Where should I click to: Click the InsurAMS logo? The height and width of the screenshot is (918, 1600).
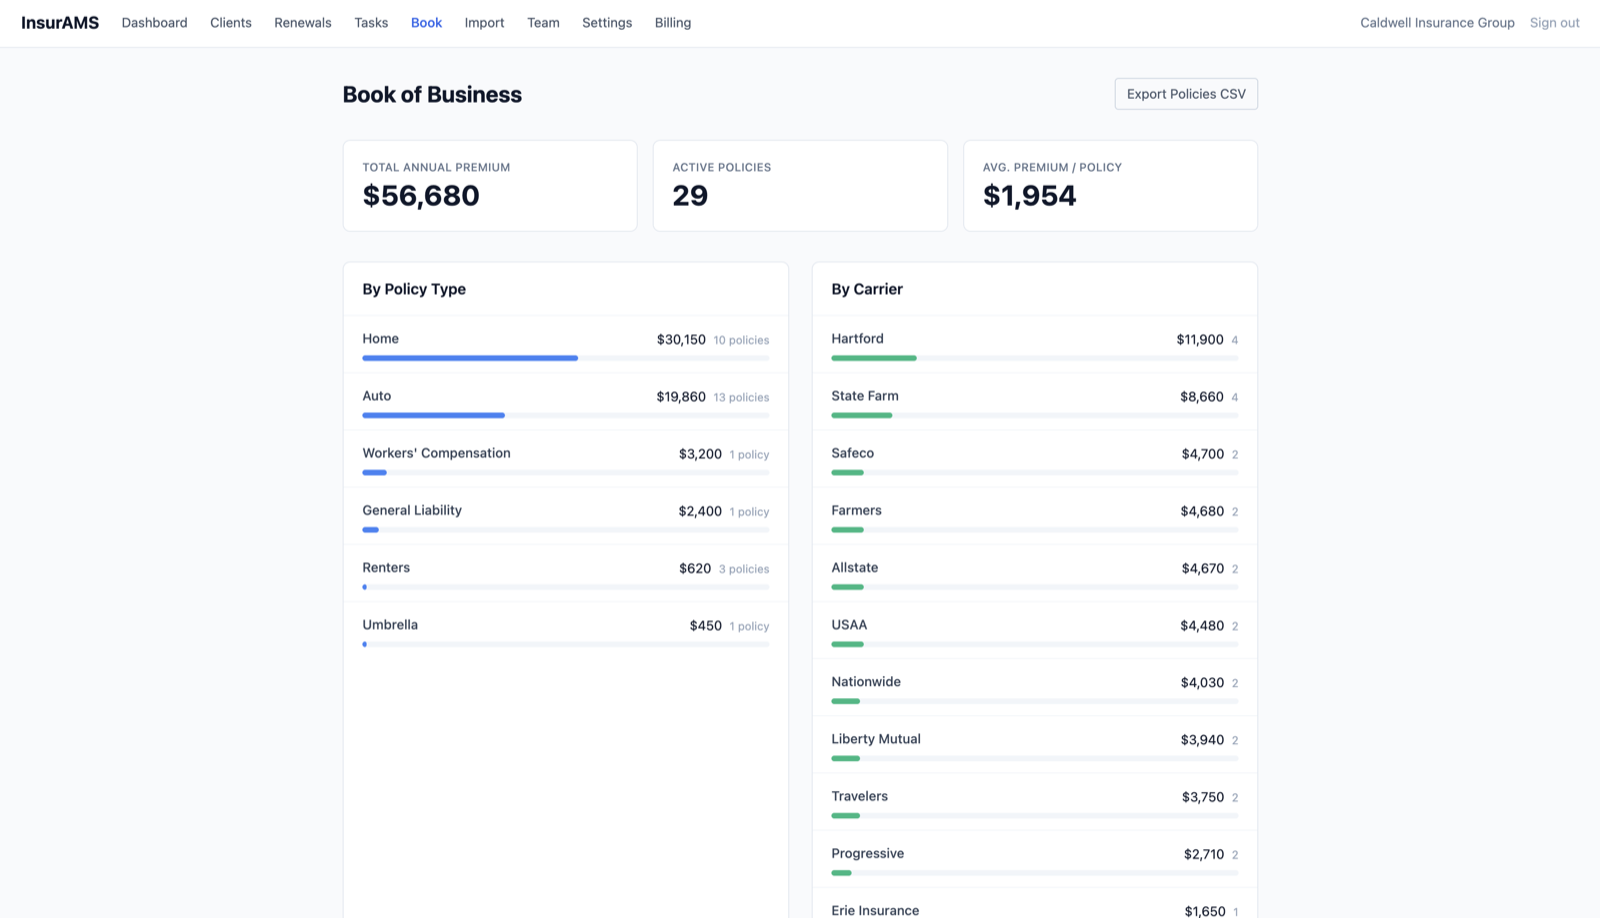point(60,22)
